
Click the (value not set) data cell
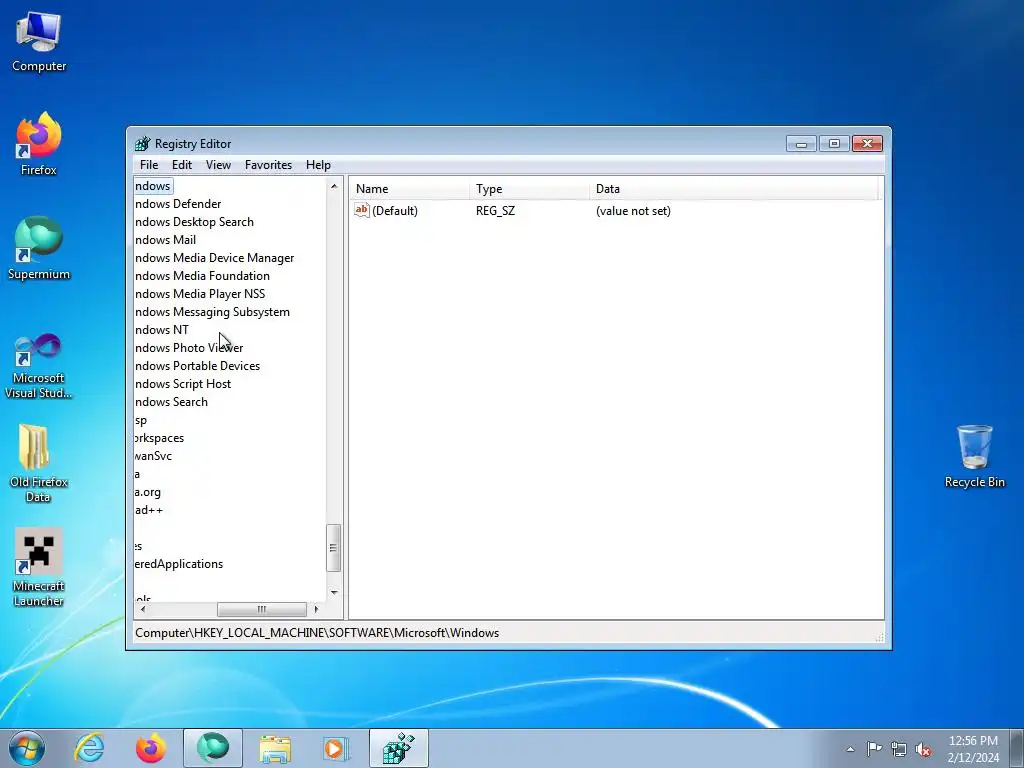[633, 210]
